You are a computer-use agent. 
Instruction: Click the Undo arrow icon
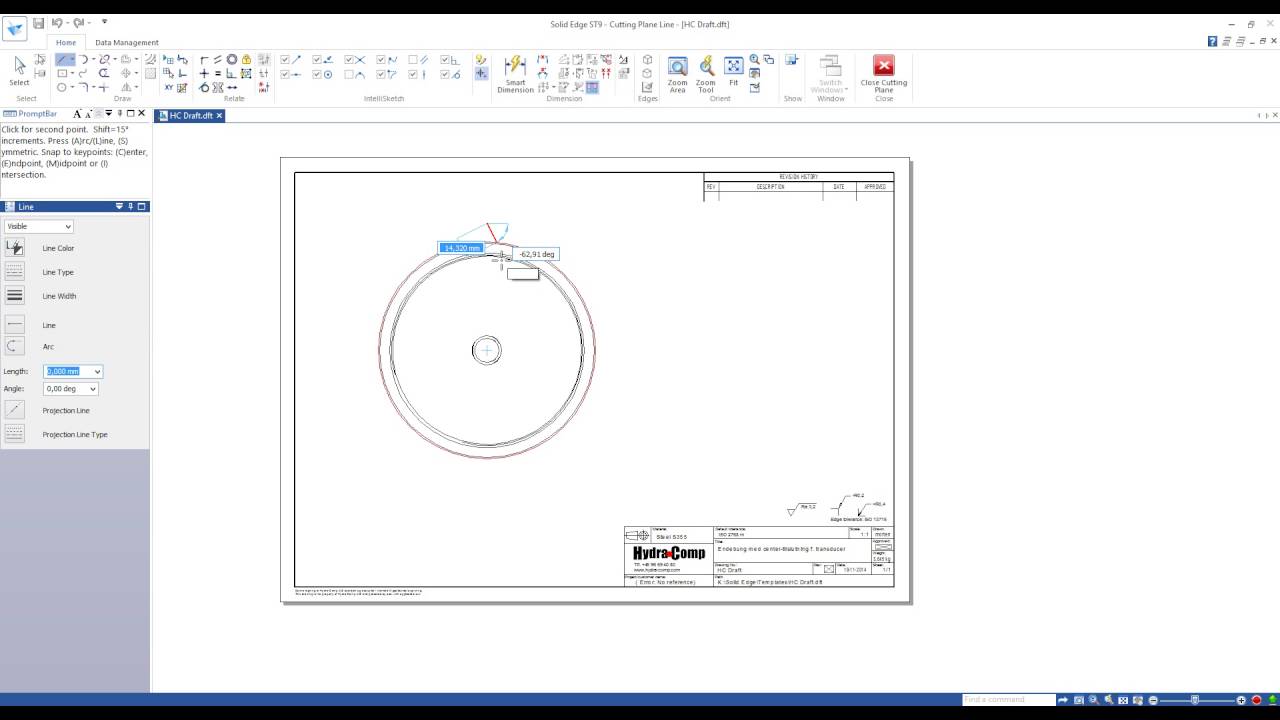click(56, 23)
